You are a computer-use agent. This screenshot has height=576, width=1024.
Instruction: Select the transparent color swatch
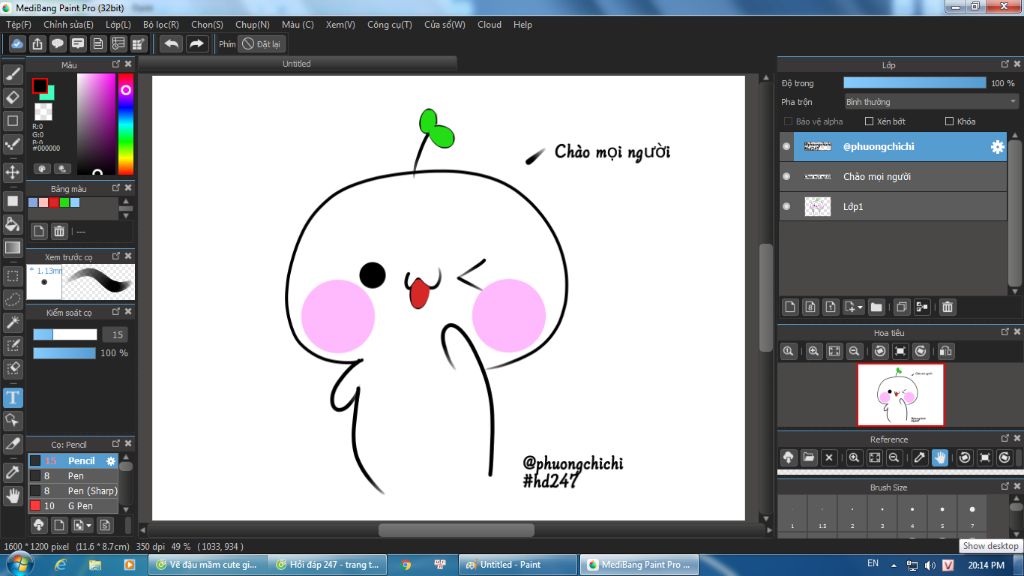point(43,112)
